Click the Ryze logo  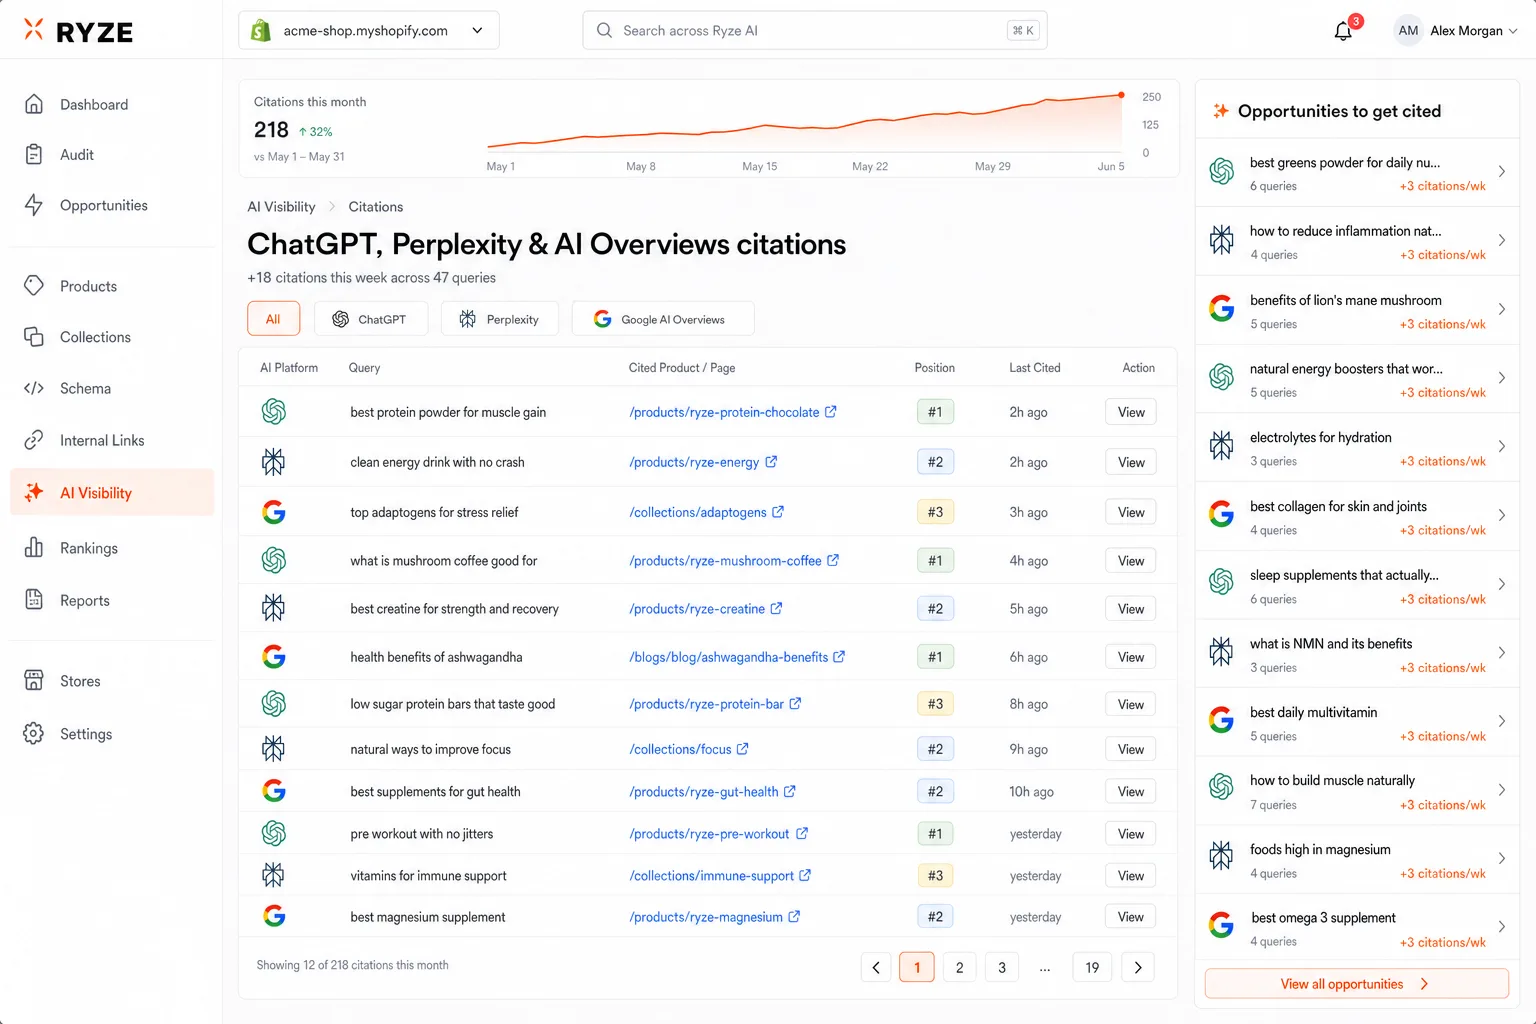pyautogui.click(x=78, y=31)
